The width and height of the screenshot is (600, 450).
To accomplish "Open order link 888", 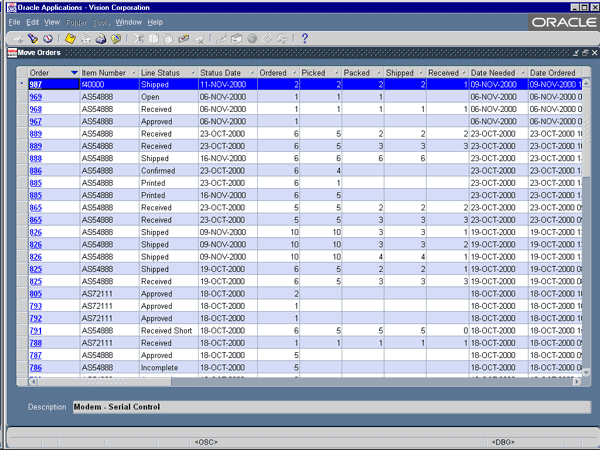I will coord(36,158).
